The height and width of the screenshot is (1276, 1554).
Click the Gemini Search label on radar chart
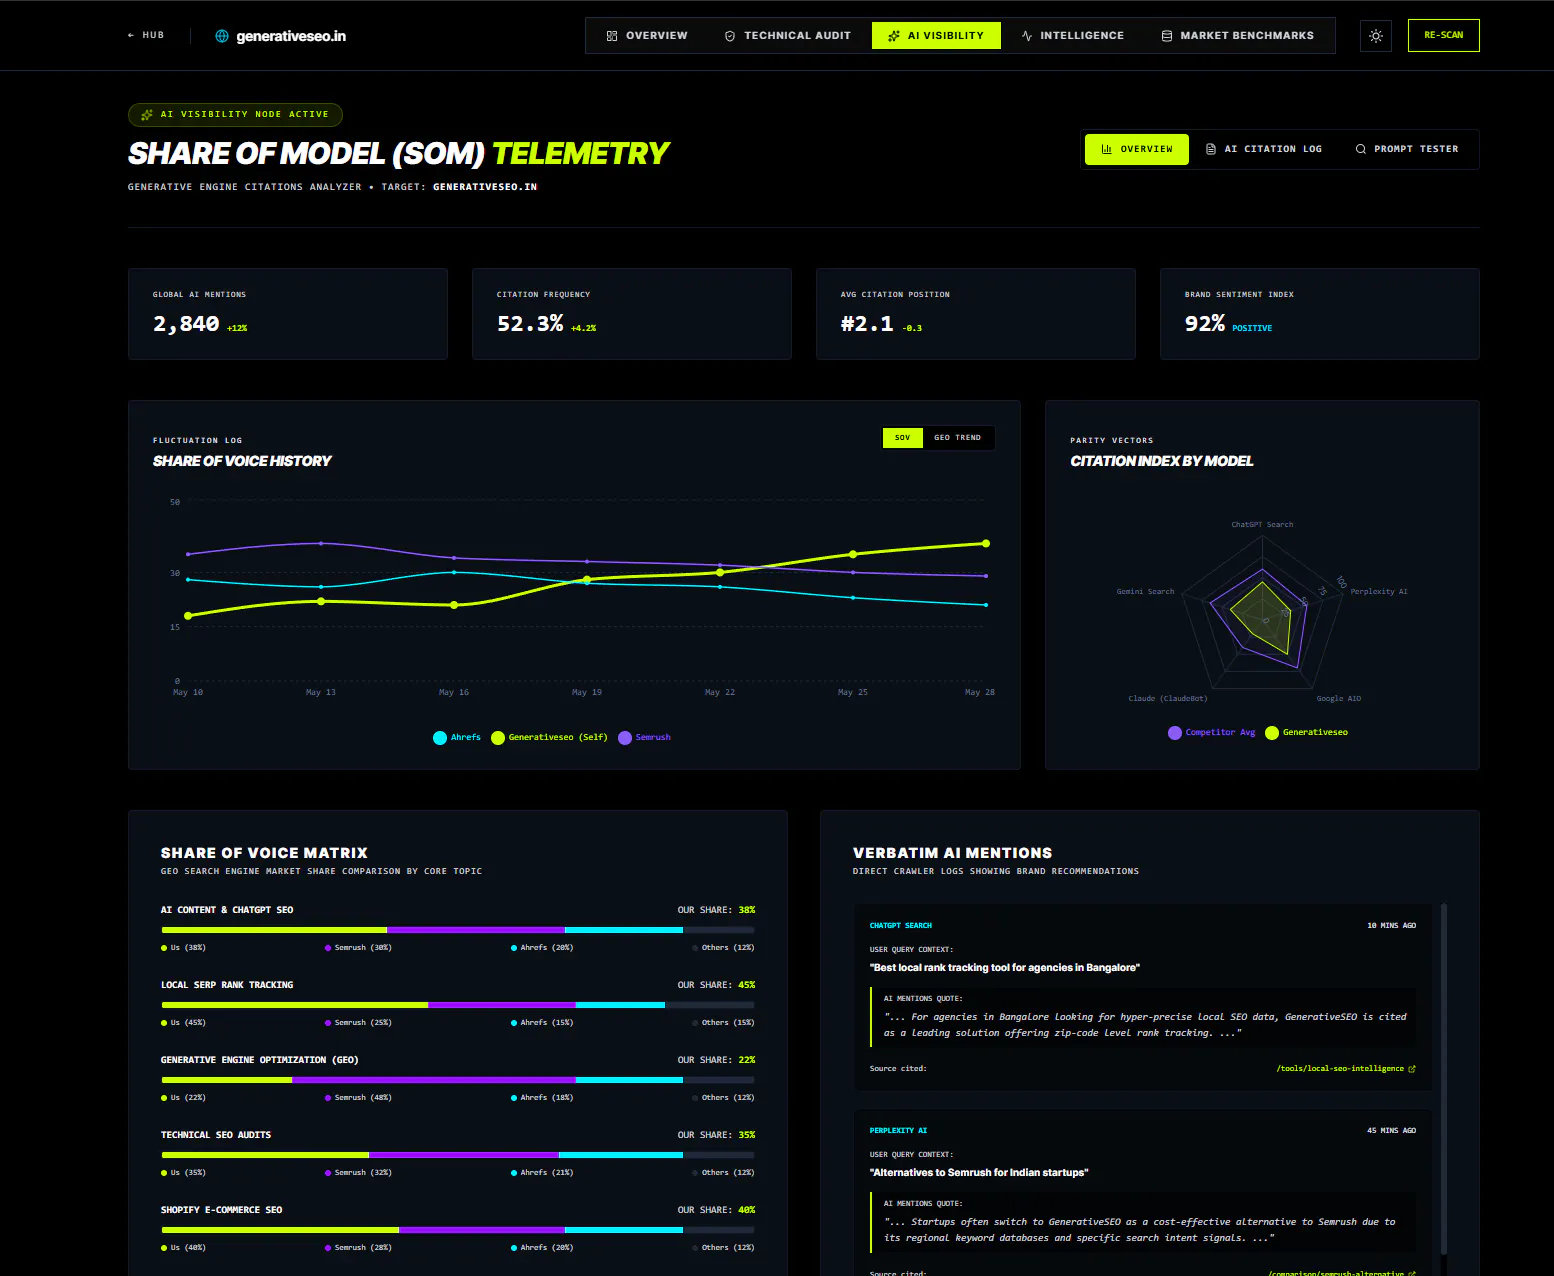click(x=1146, y=592)
